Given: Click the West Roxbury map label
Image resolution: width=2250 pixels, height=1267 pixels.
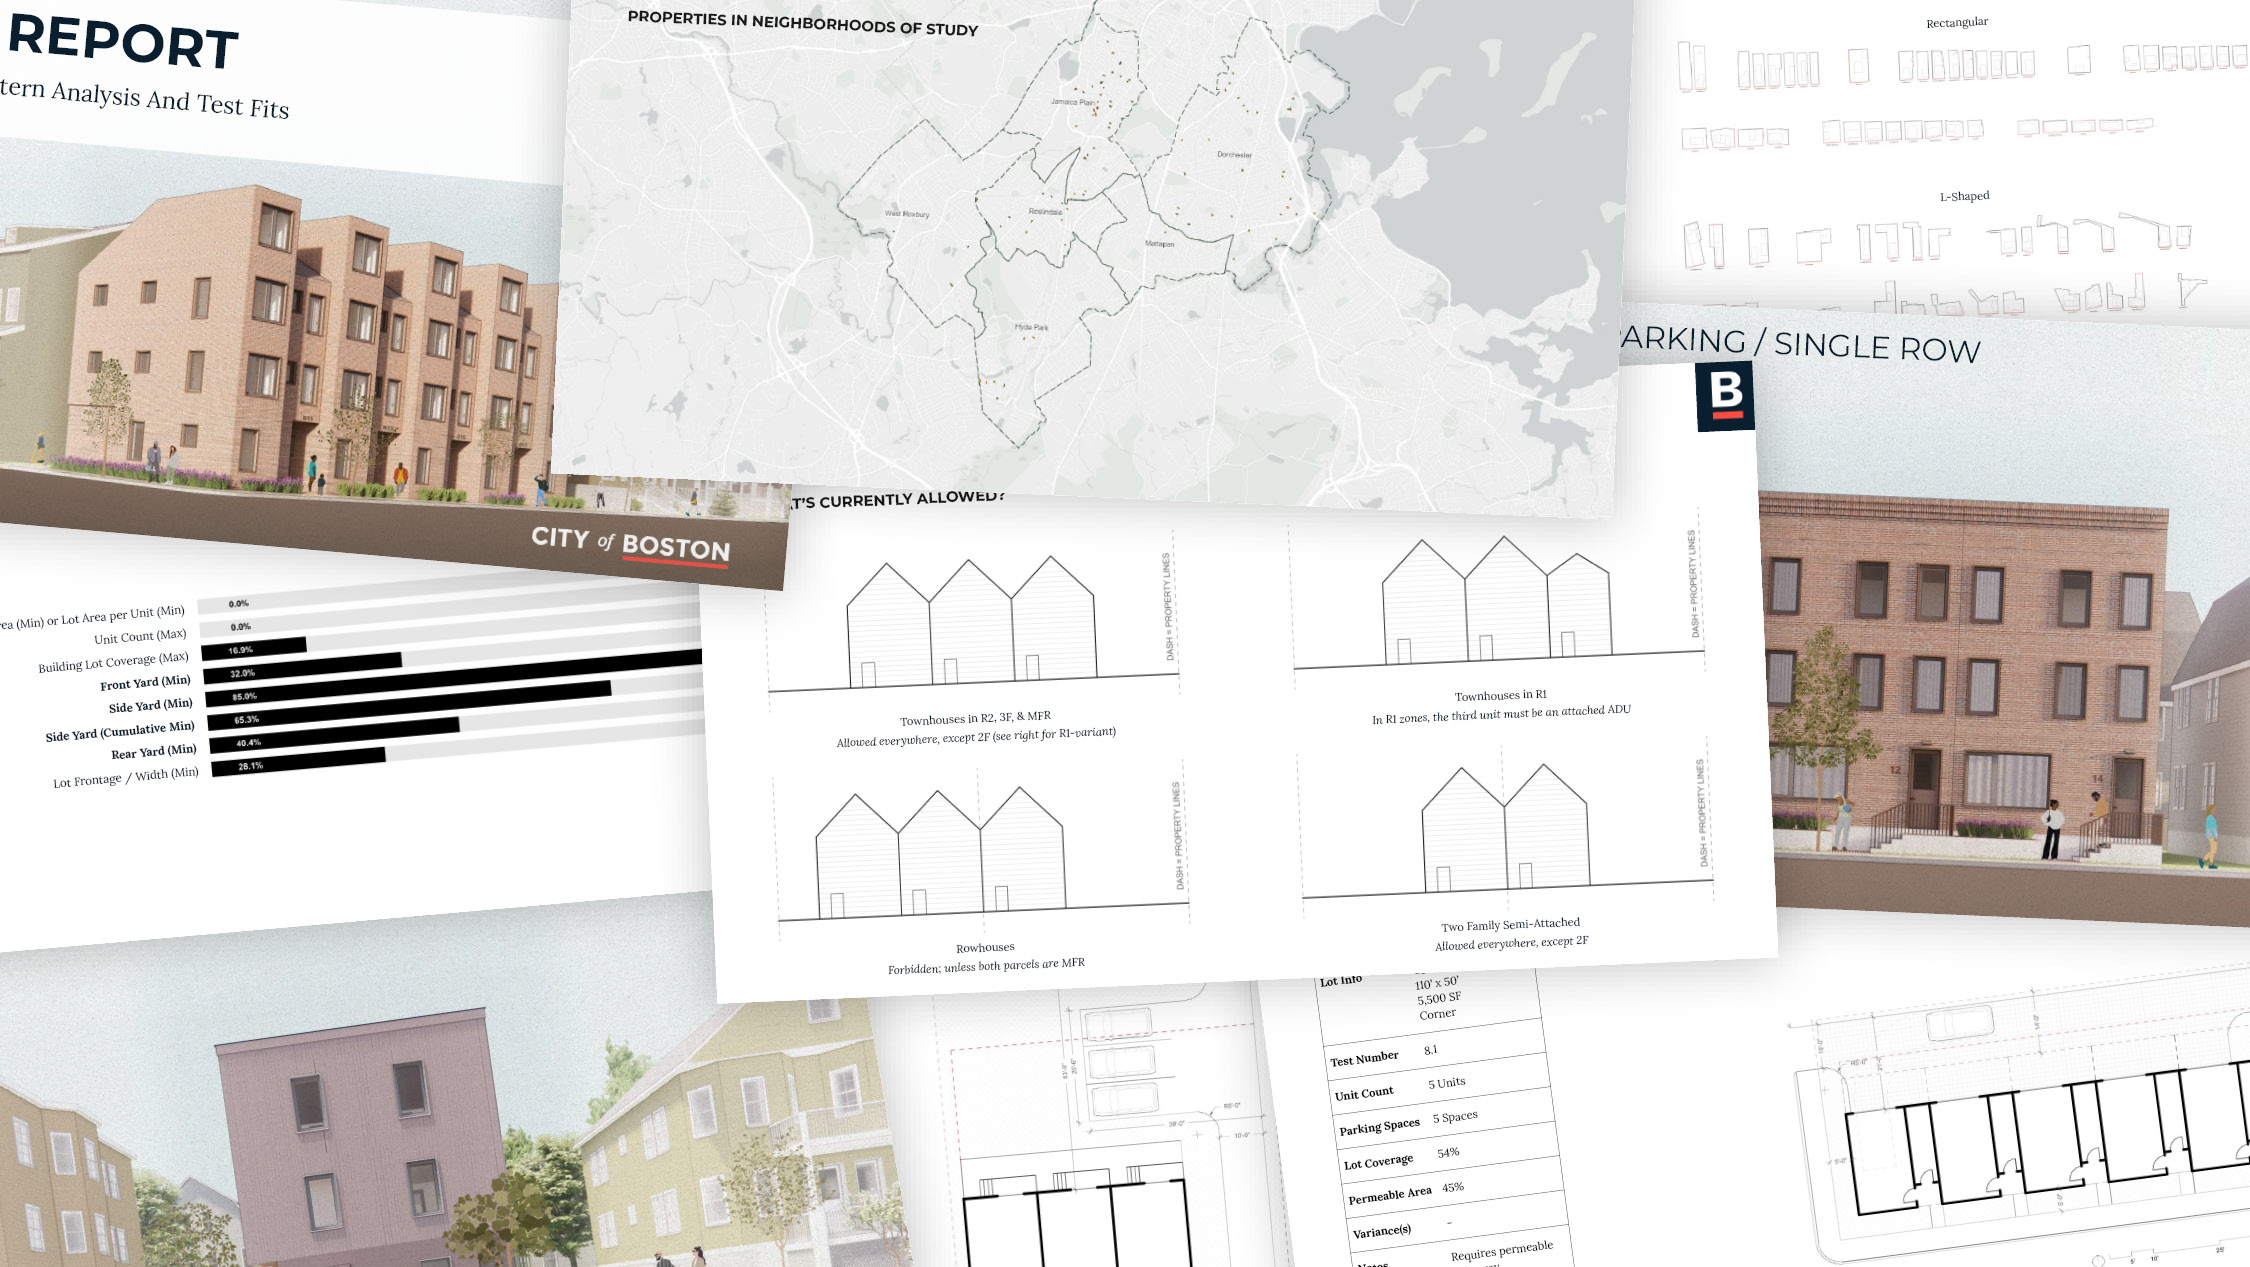Looking at the screenshot, I should coord(906,213).
